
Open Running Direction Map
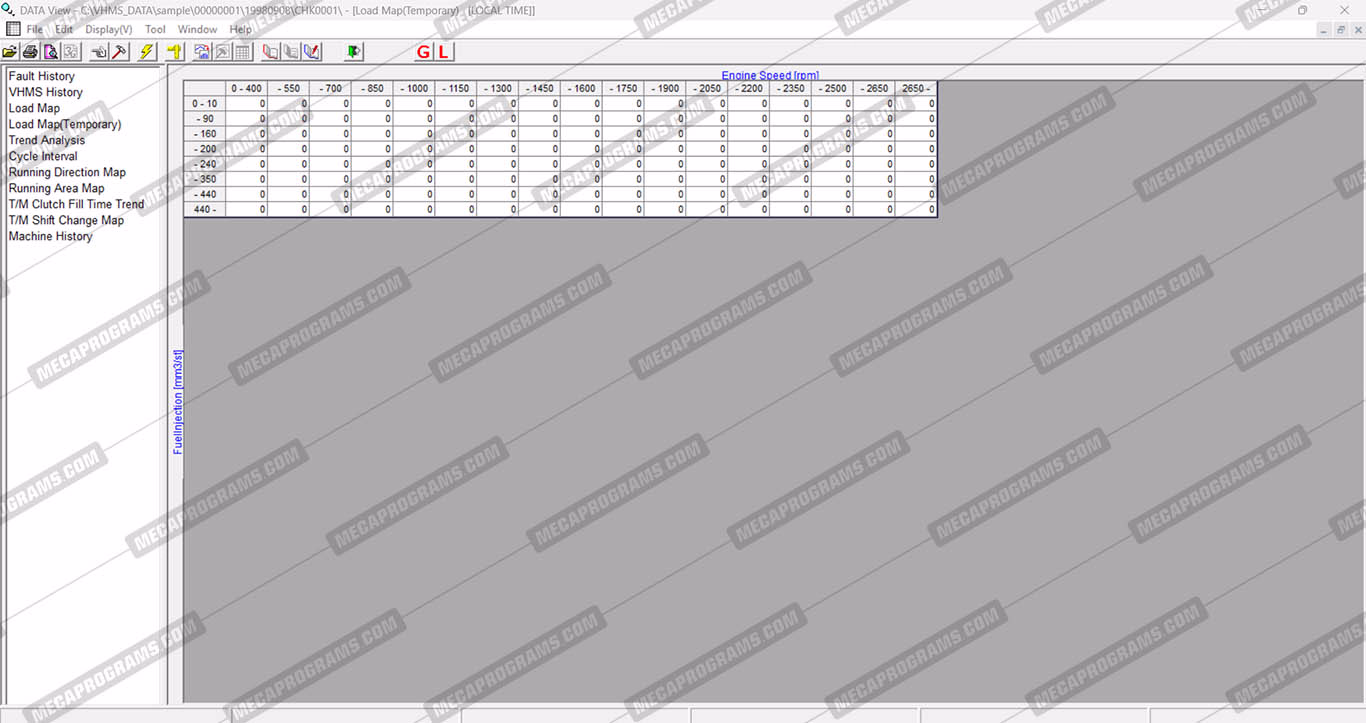pos(67,172)
